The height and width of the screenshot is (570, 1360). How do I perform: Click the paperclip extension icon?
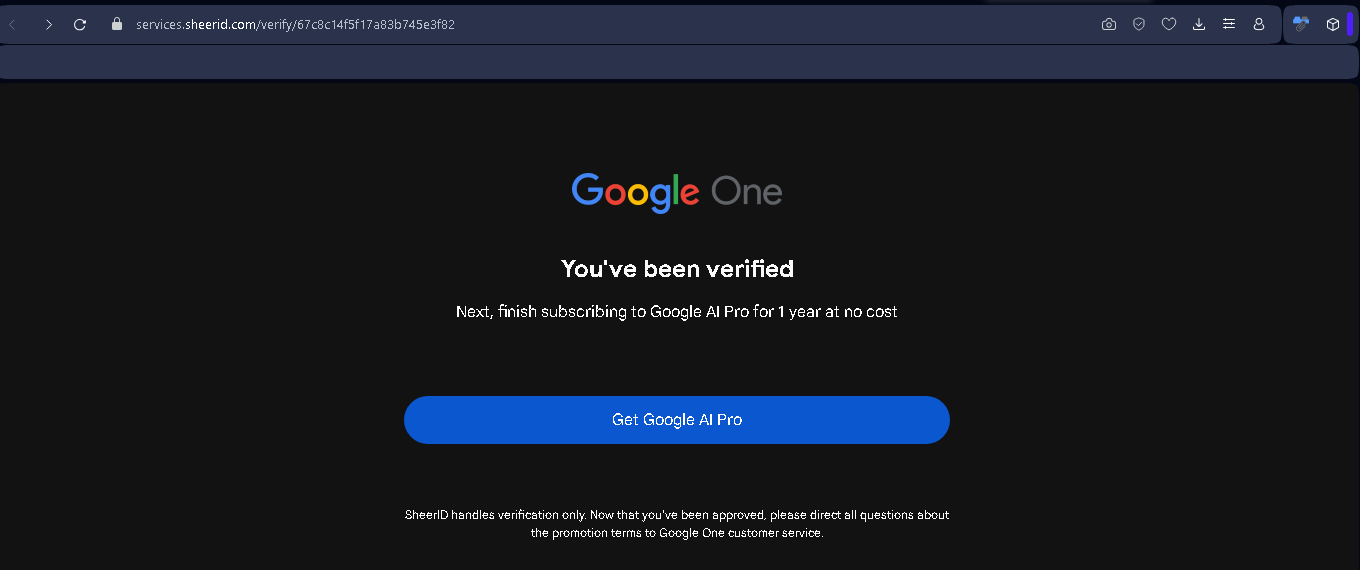click(x=1301, y=24)
